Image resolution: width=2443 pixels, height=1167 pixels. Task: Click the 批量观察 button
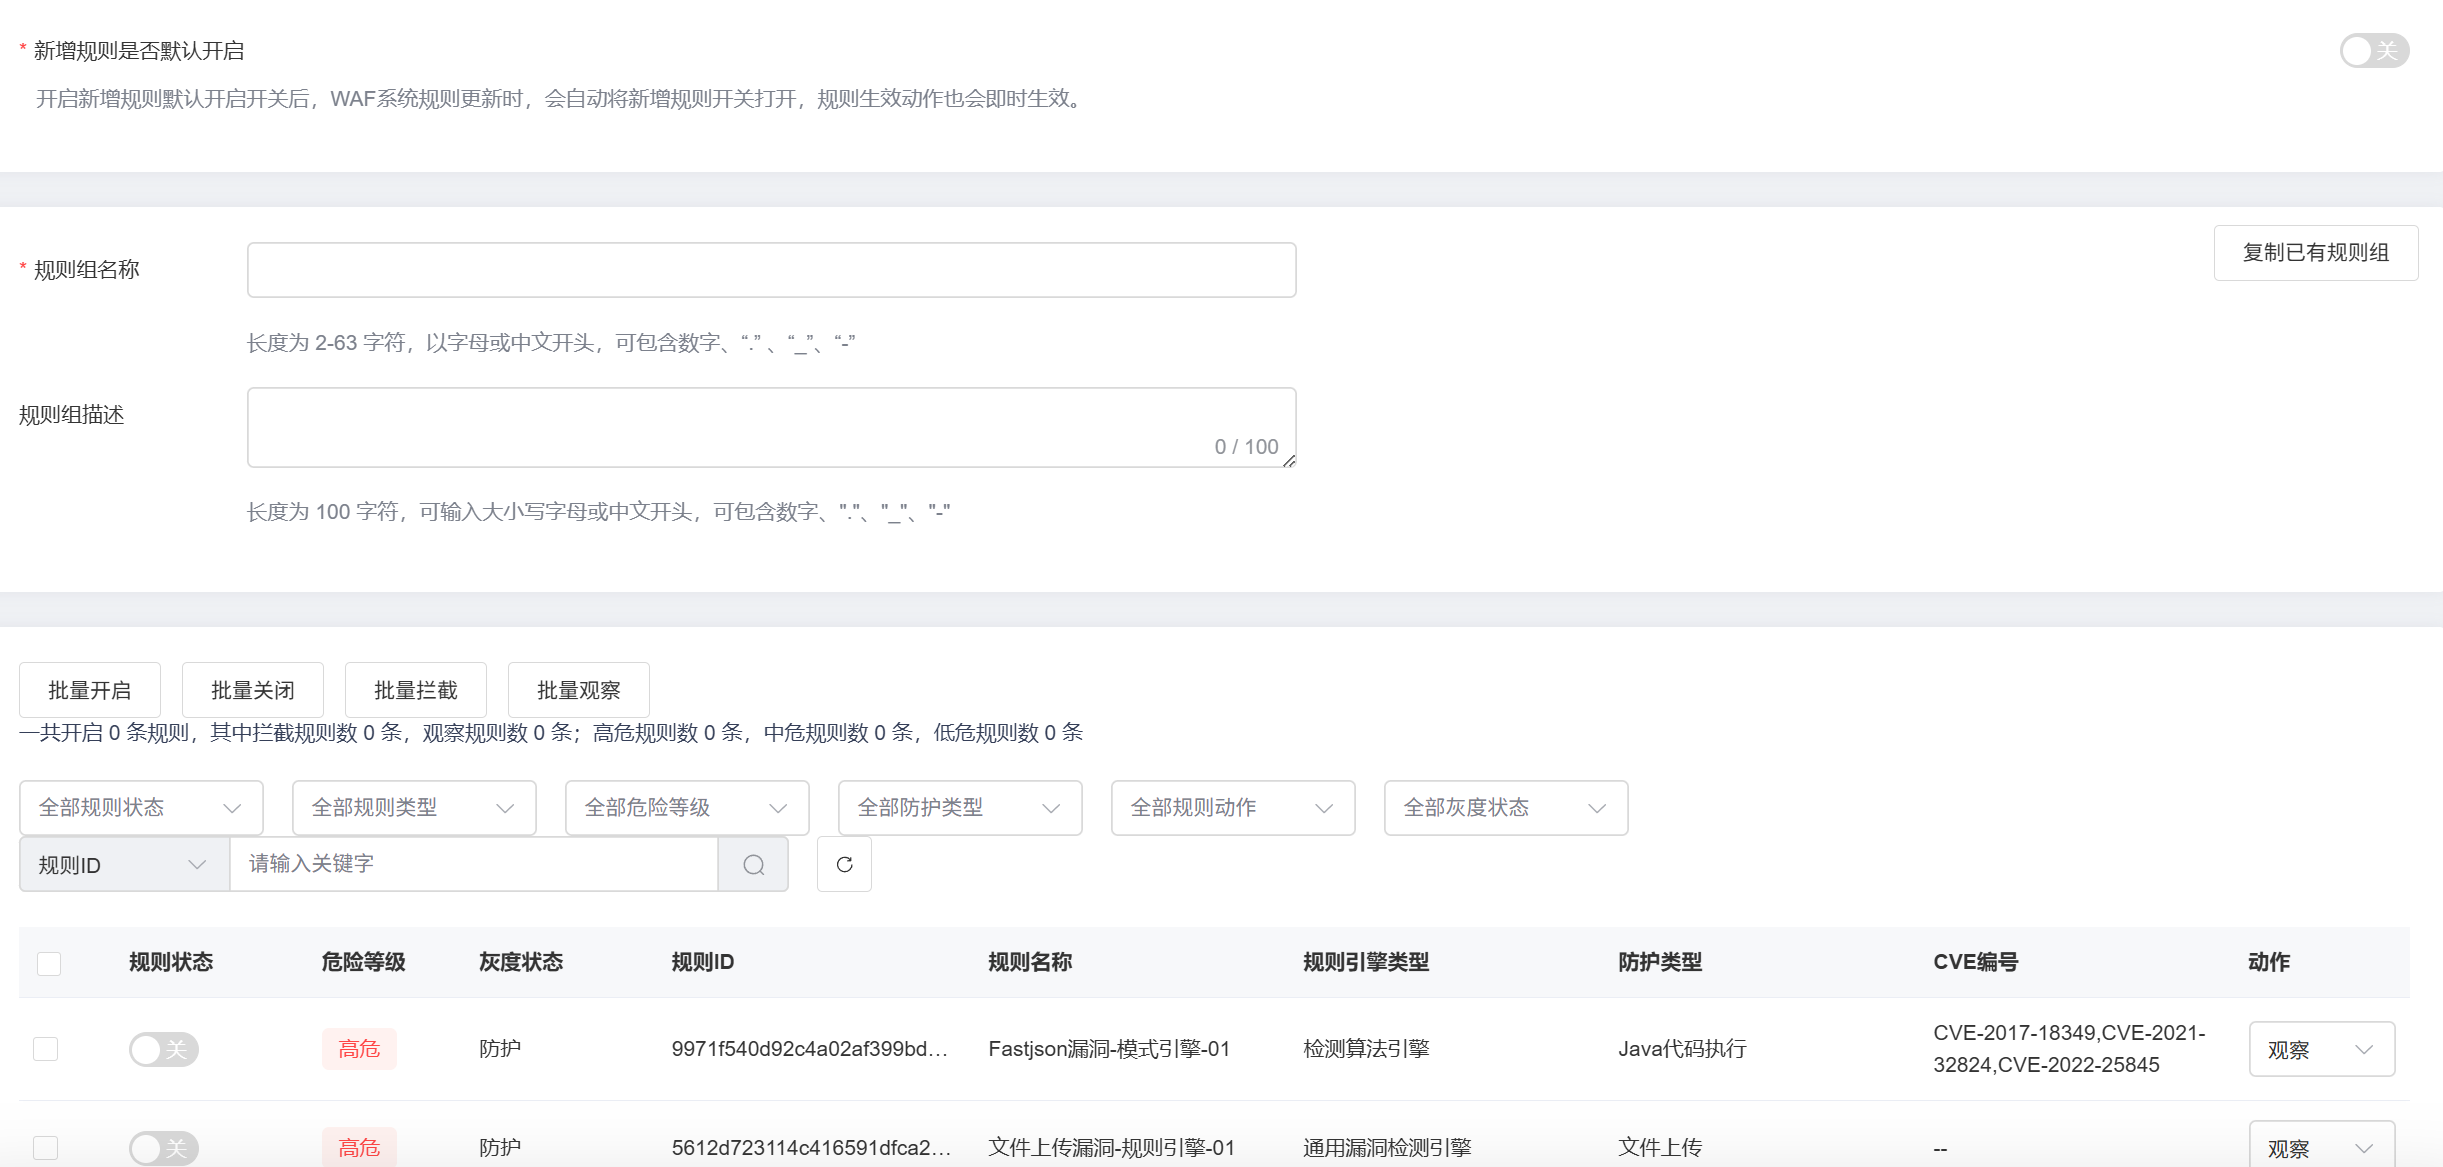(578, 690)
